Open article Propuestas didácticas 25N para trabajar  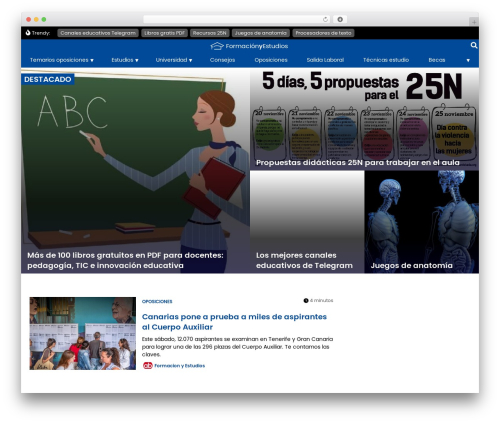(358, 163)
